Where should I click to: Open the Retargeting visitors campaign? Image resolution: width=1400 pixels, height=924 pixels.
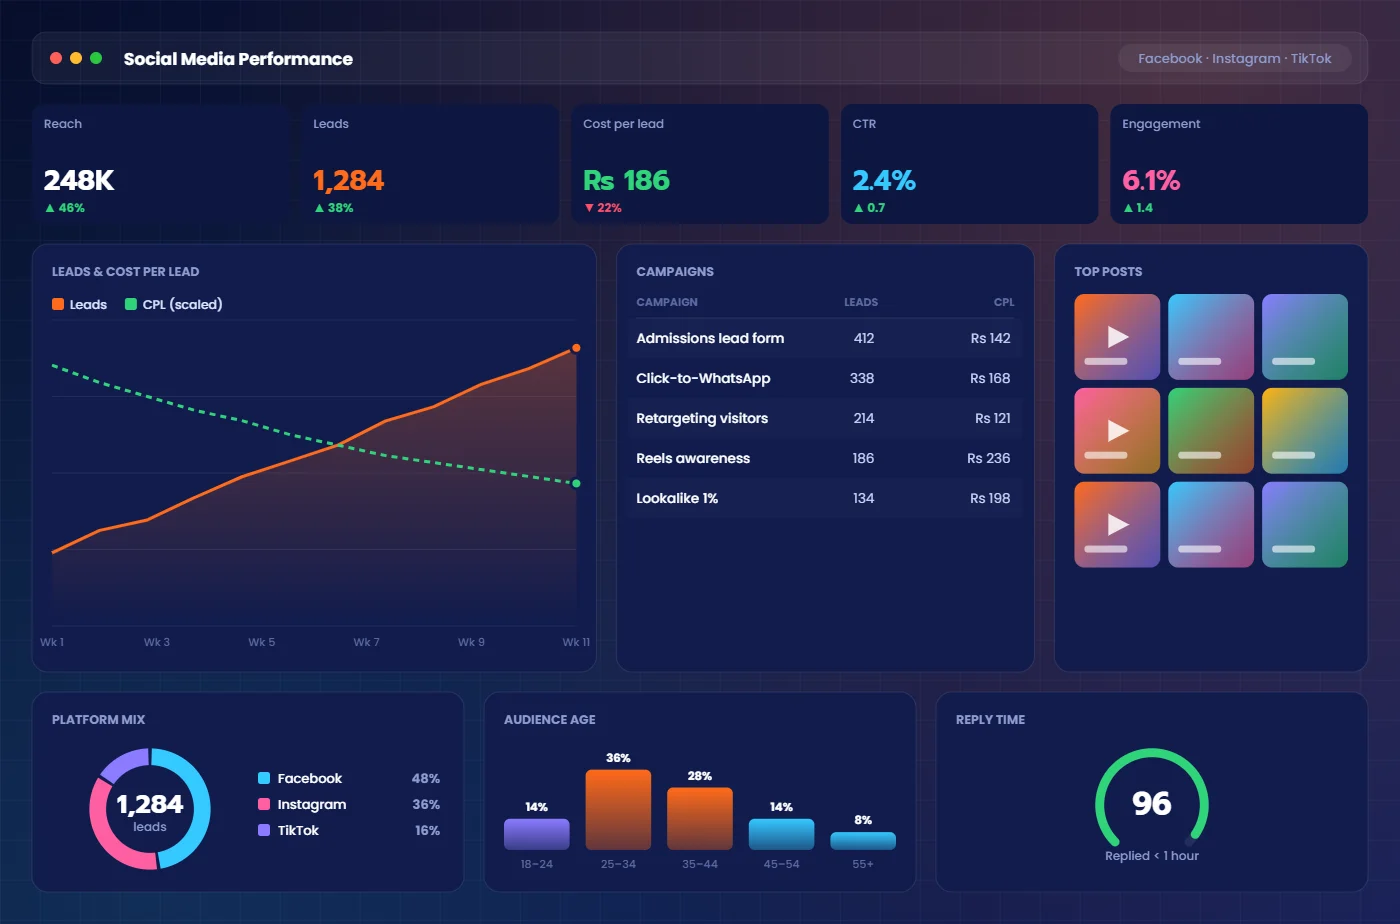click(x=825, y=418)
